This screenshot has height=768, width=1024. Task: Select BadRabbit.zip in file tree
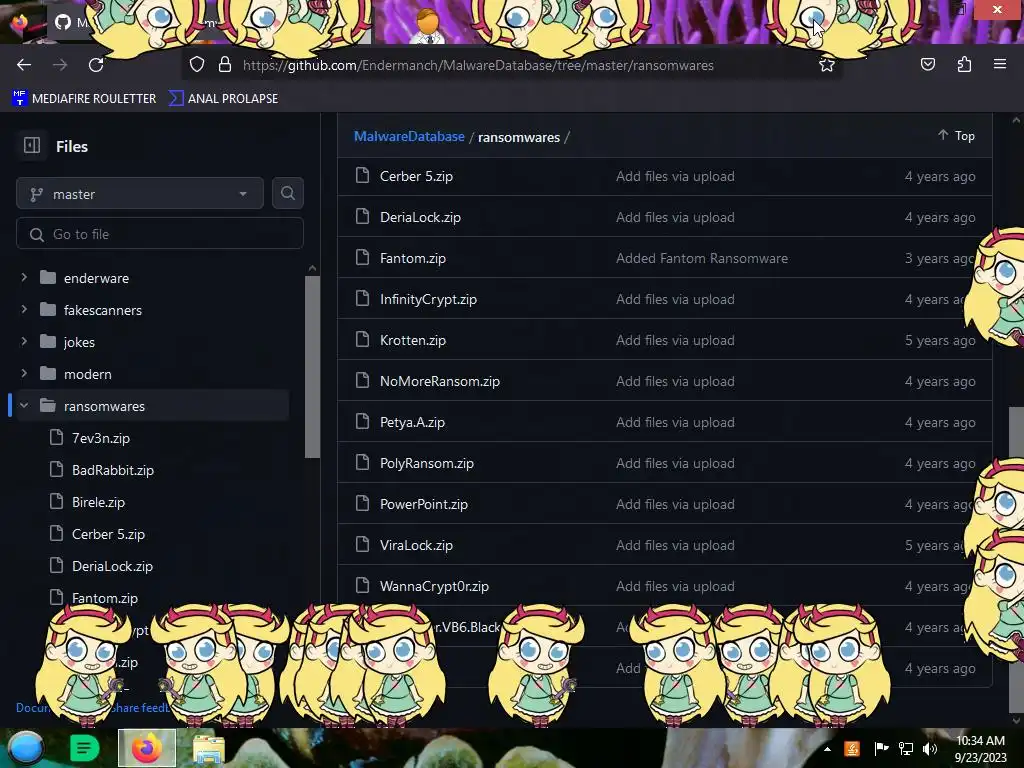coord(112,470)
